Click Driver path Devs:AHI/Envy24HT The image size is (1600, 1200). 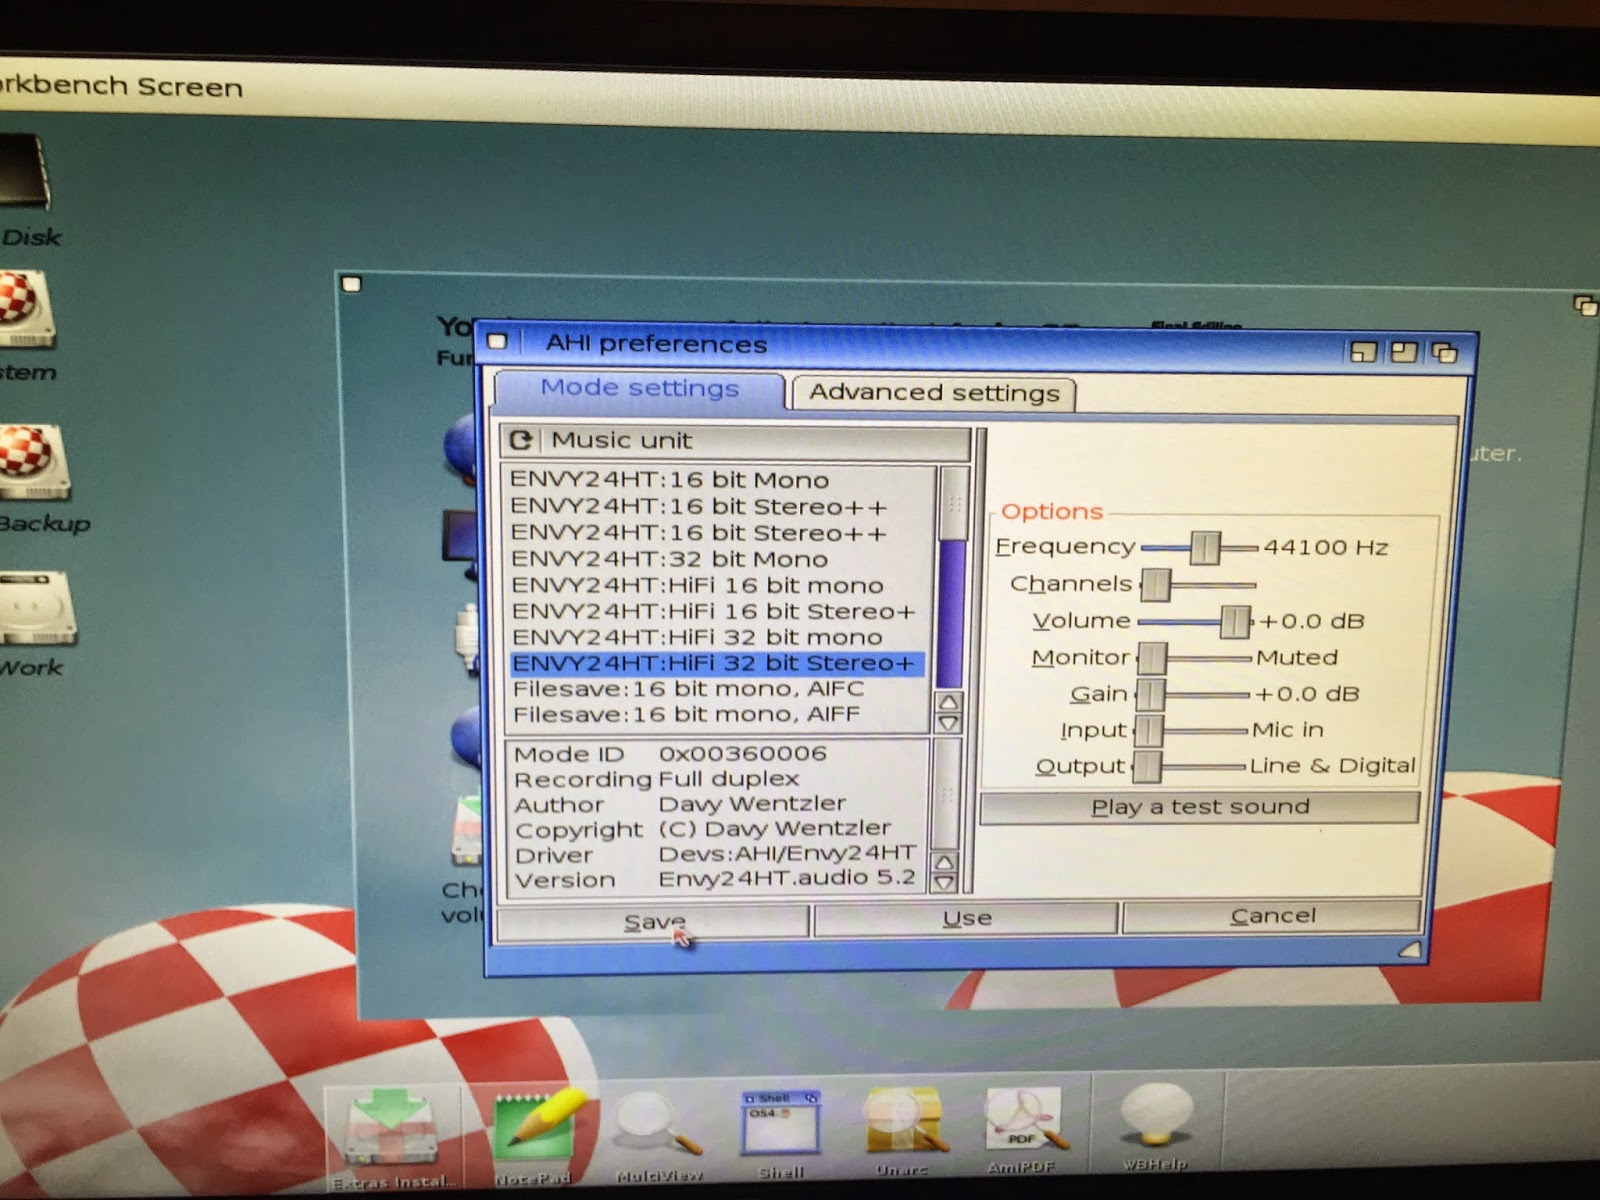tap(787, 853)
